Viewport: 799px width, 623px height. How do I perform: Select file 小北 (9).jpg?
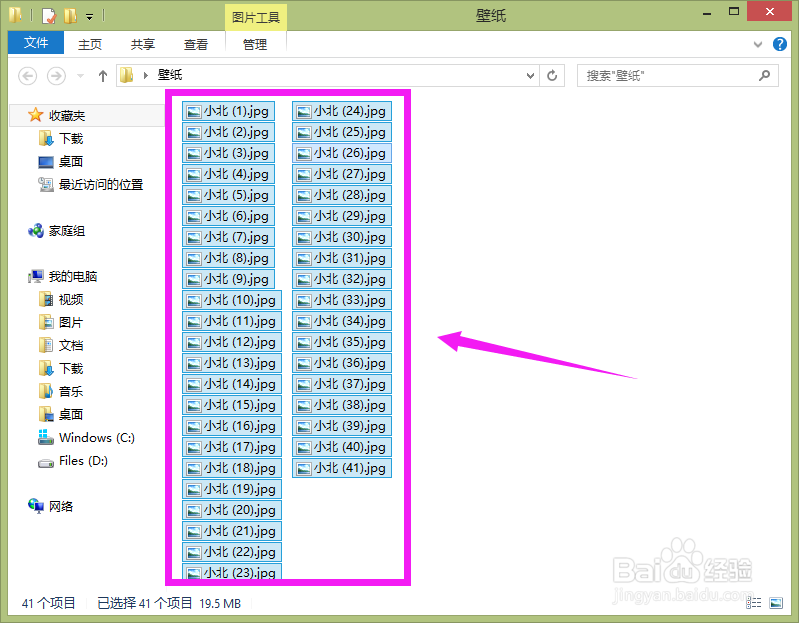point(228,279)
